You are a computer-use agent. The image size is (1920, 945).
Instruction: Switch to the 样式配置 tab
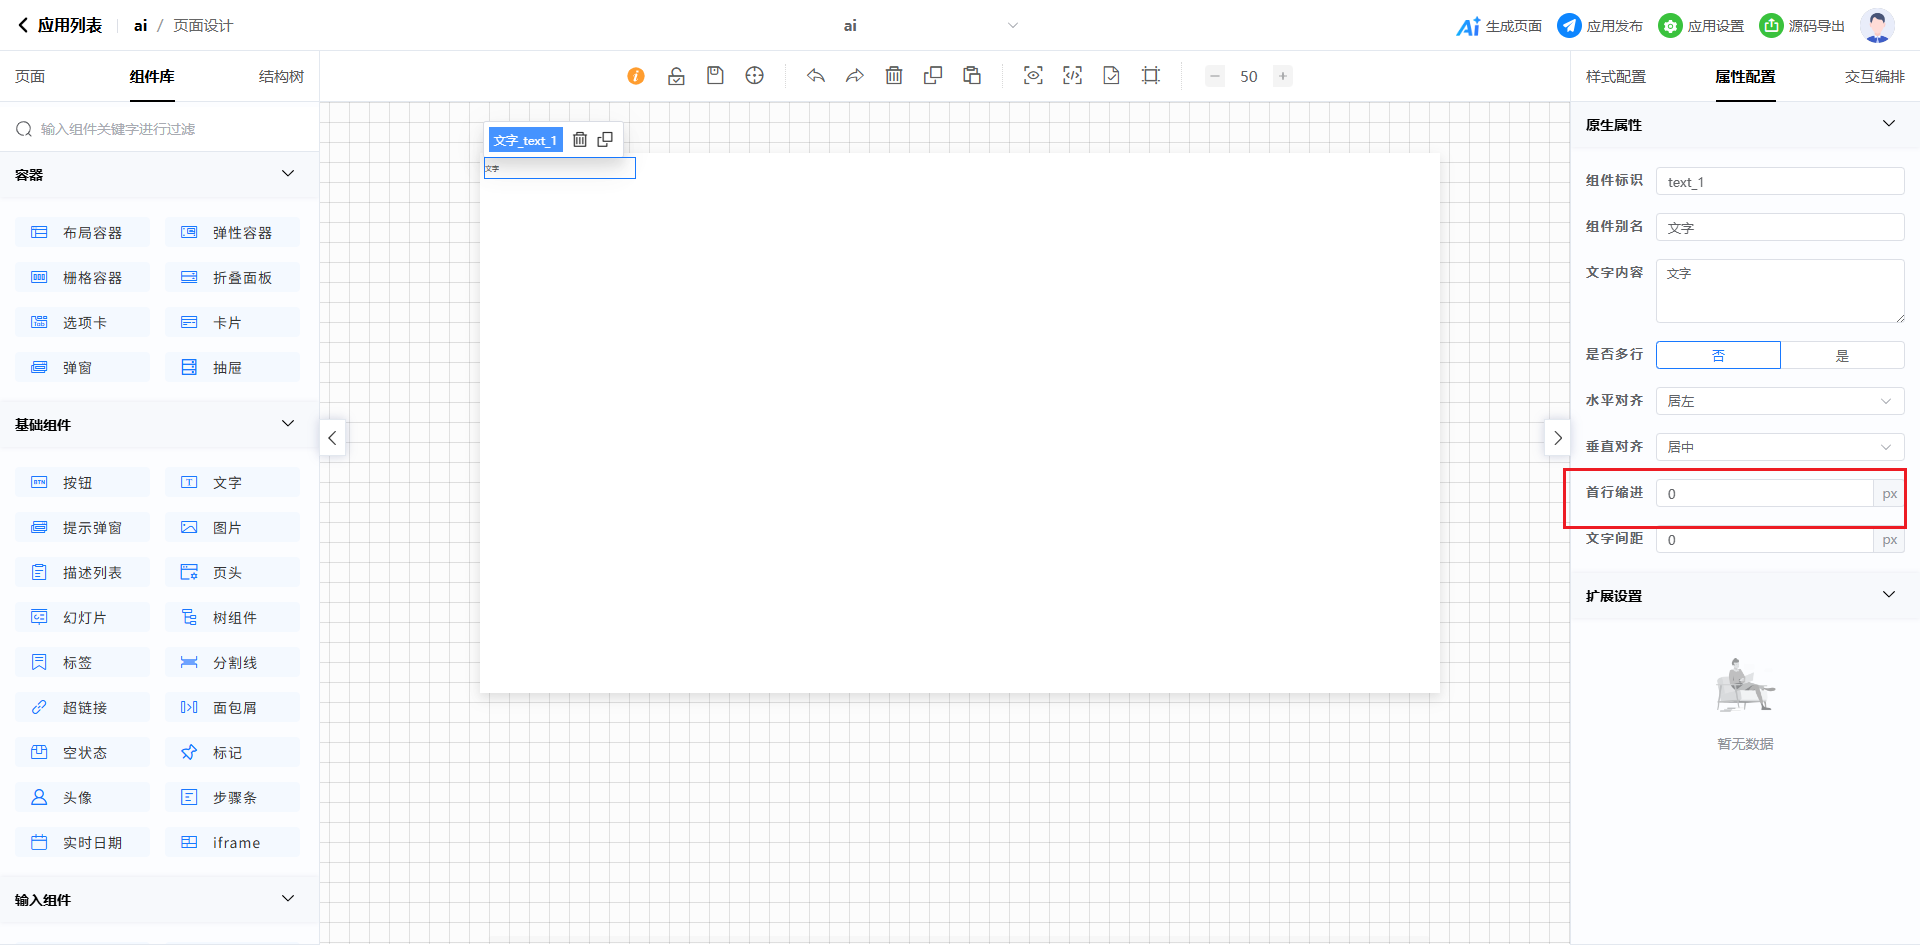[x=1615, y=77]
